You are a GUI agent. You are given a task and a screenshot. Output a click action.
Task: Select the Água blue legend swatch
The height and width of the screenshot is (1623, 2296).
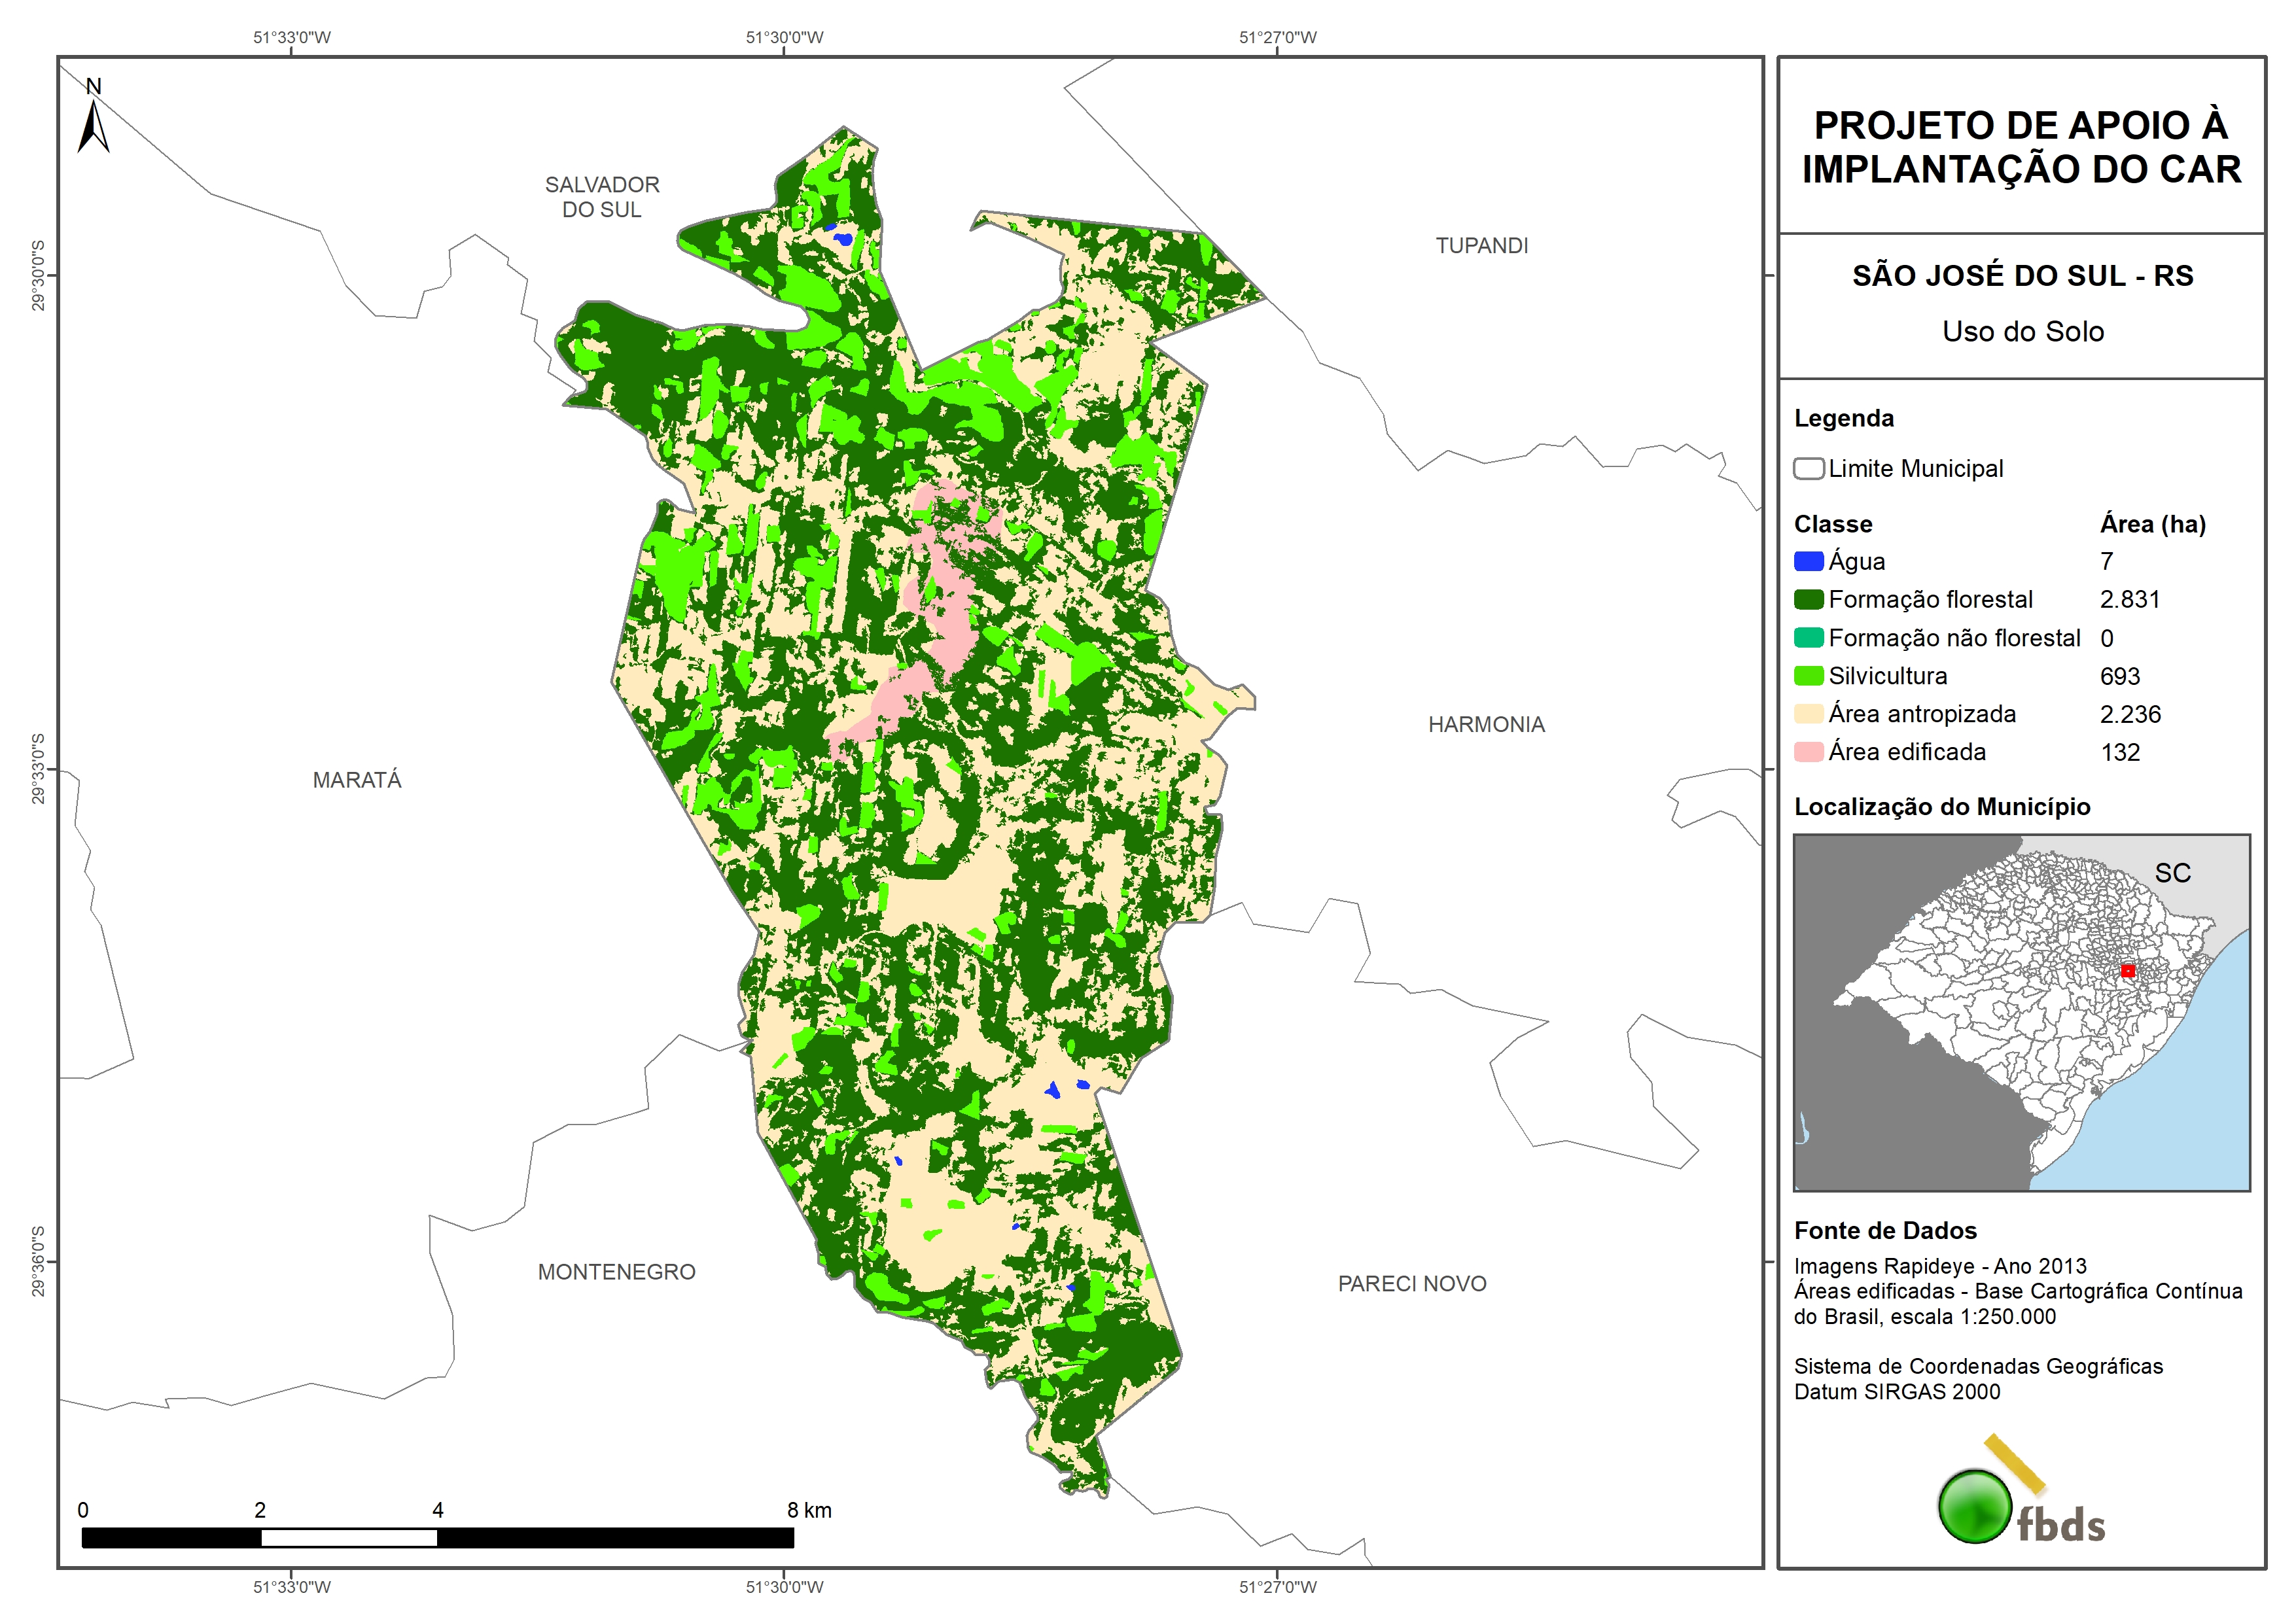pyautogui.click(x=1808, y=562)
